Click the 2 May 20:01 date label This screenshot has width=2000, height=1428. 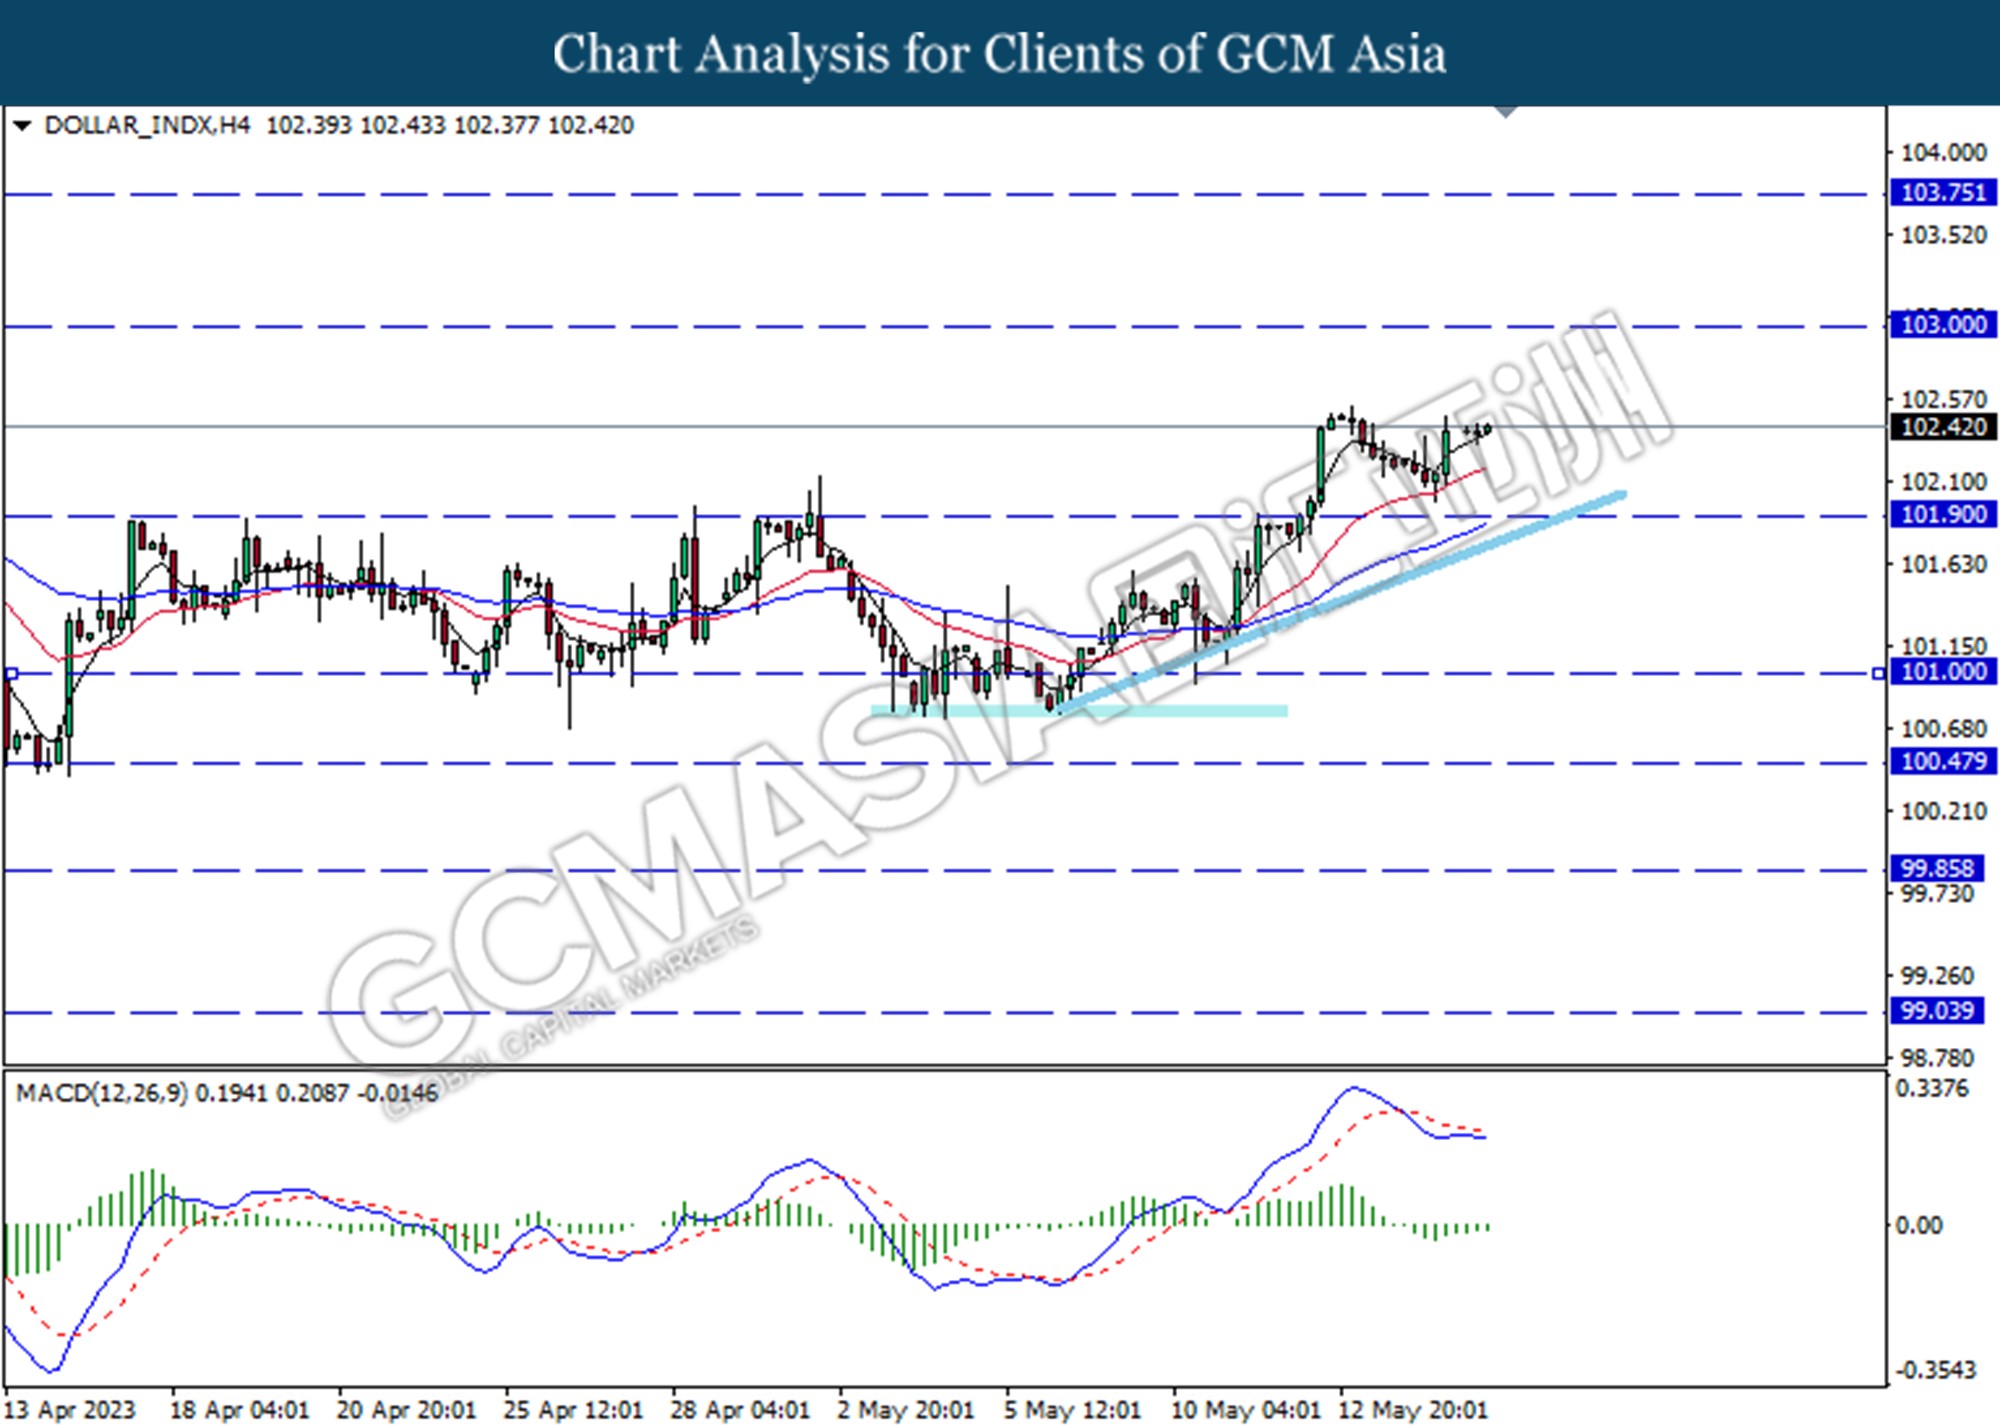tap(905, 1410)
